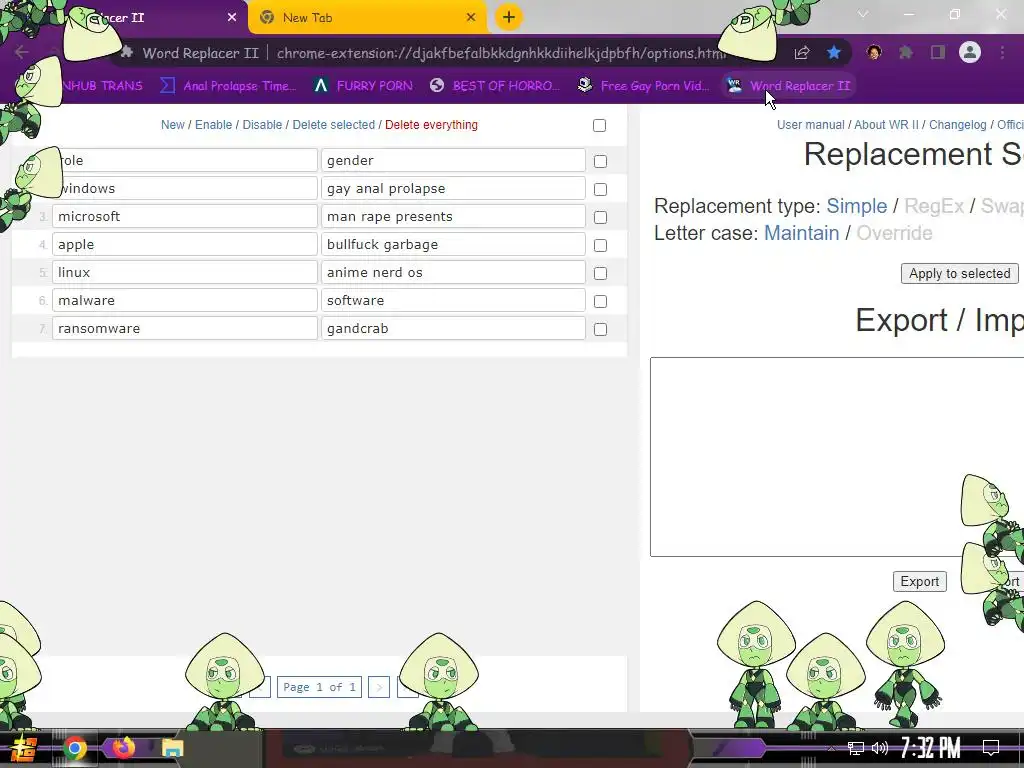This screenshot has width=1024, height=768.
Task: Click the Delete selected link
Action: pyautogui.click(x=334, y=125)
